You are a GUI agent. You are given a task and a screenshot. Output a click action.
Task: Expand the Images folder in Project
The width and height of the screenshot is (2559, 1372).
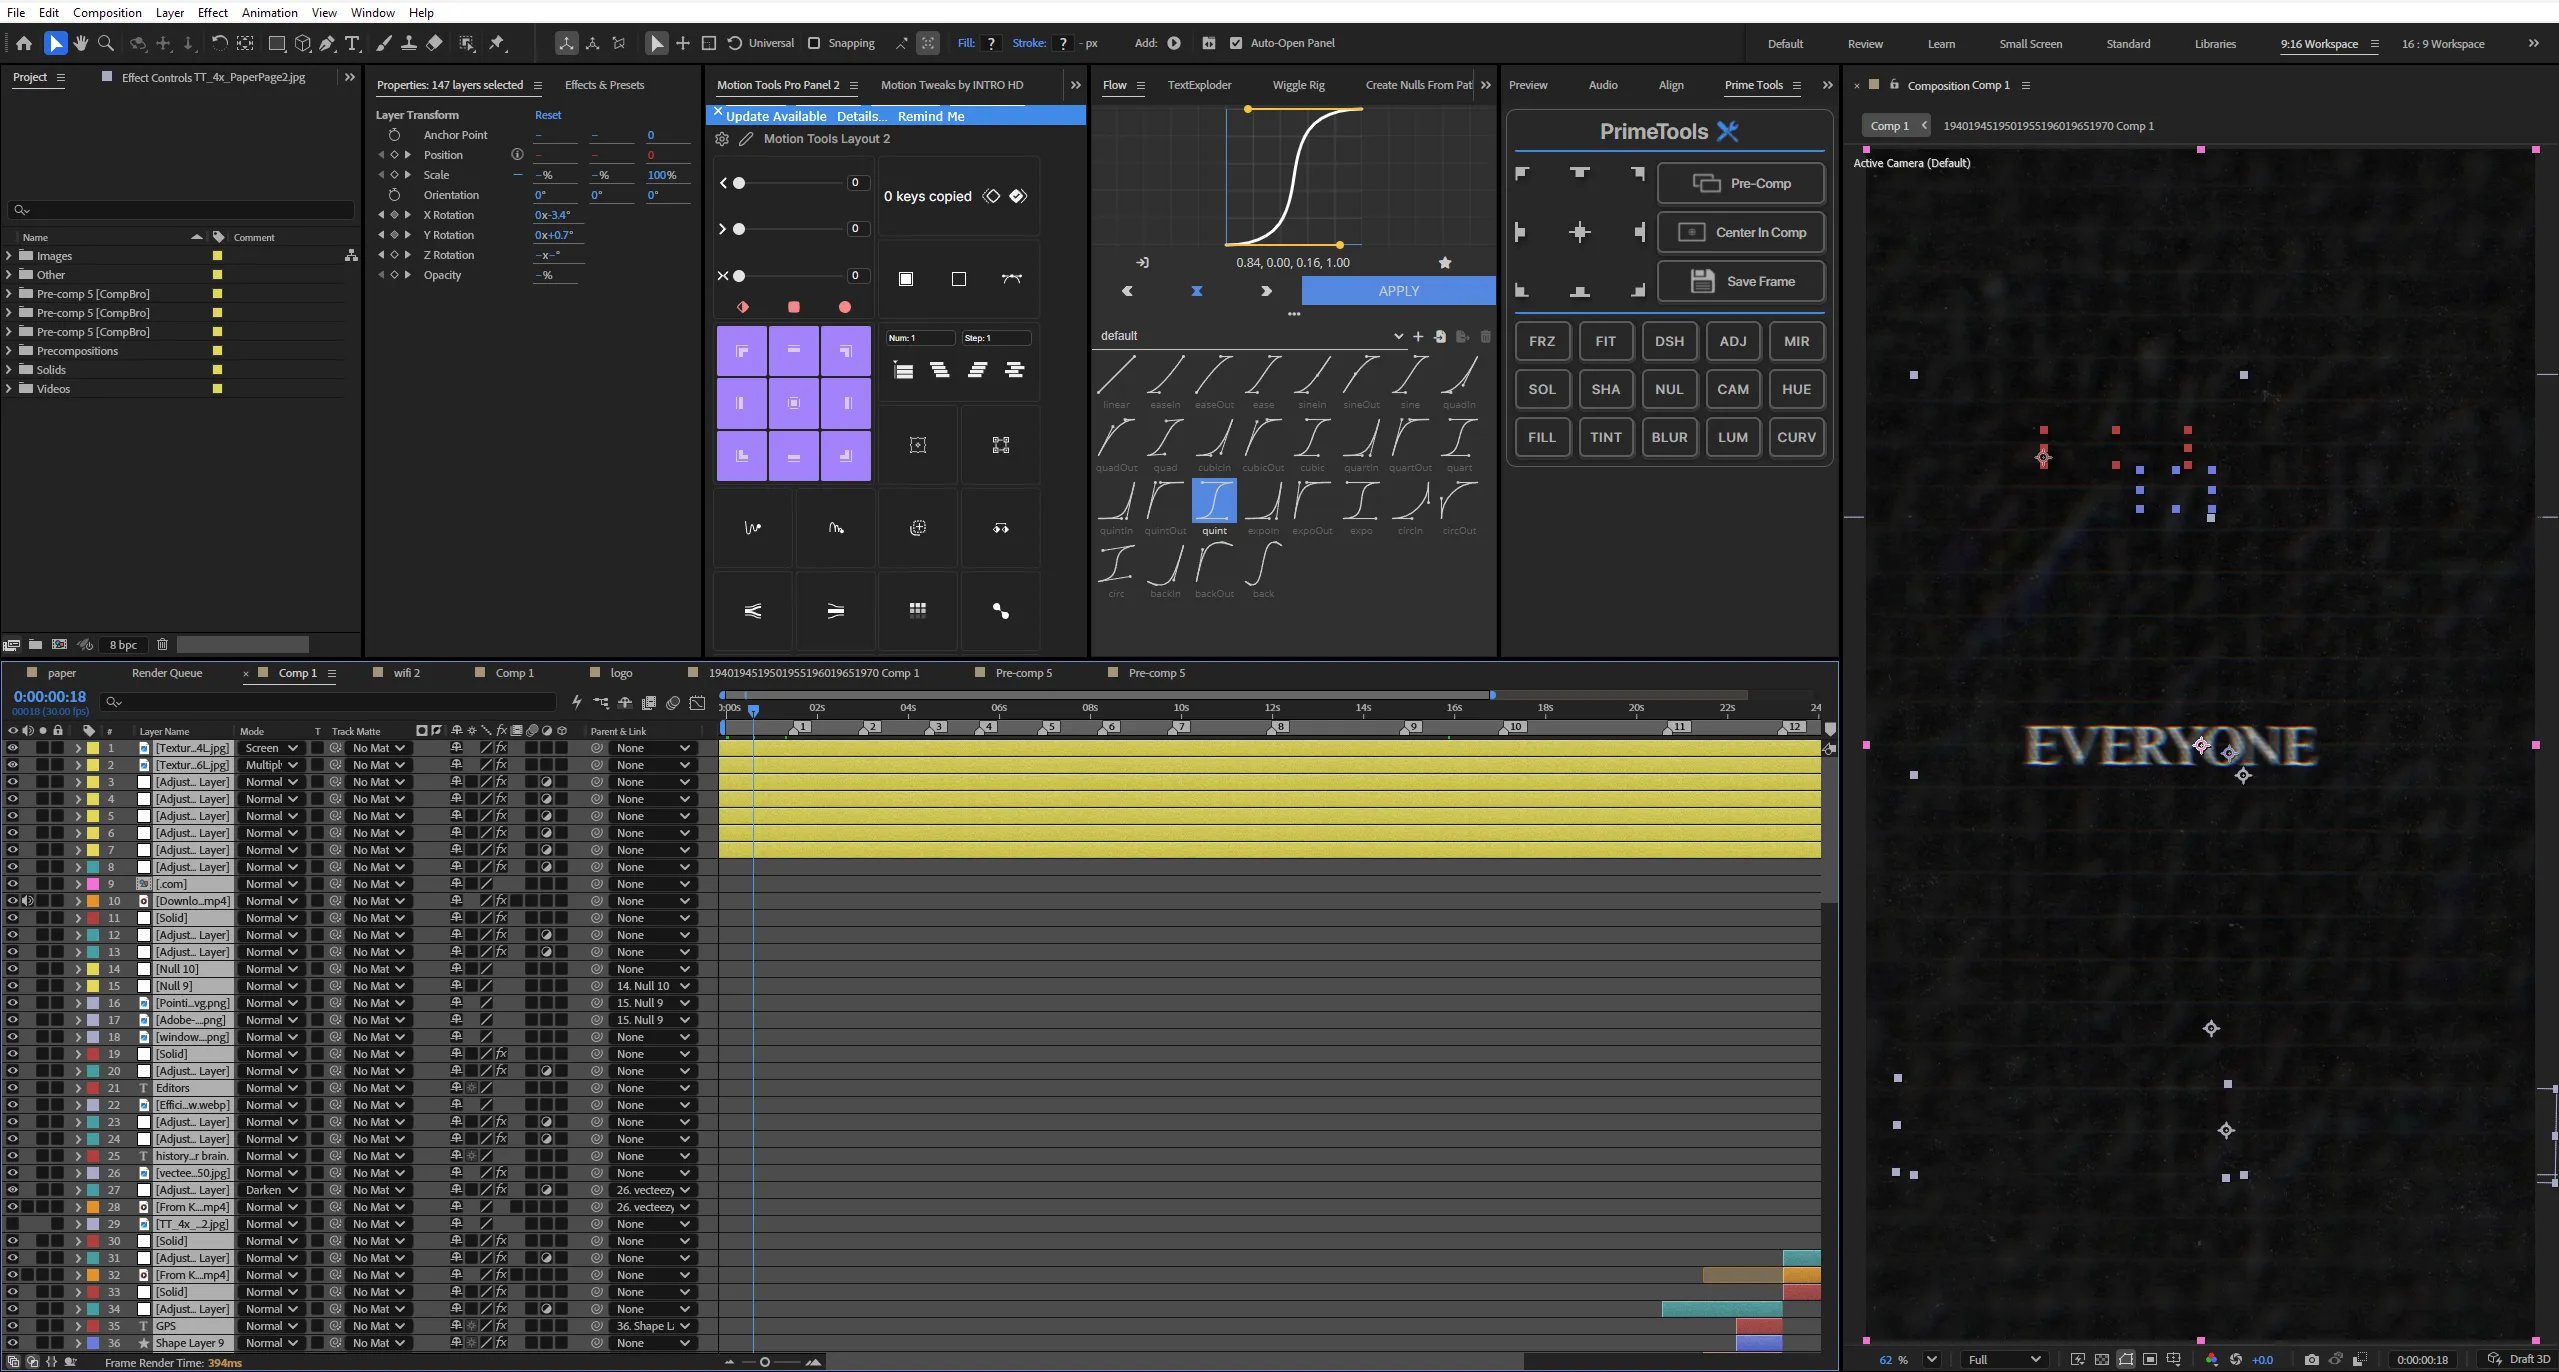coord(9,256)
